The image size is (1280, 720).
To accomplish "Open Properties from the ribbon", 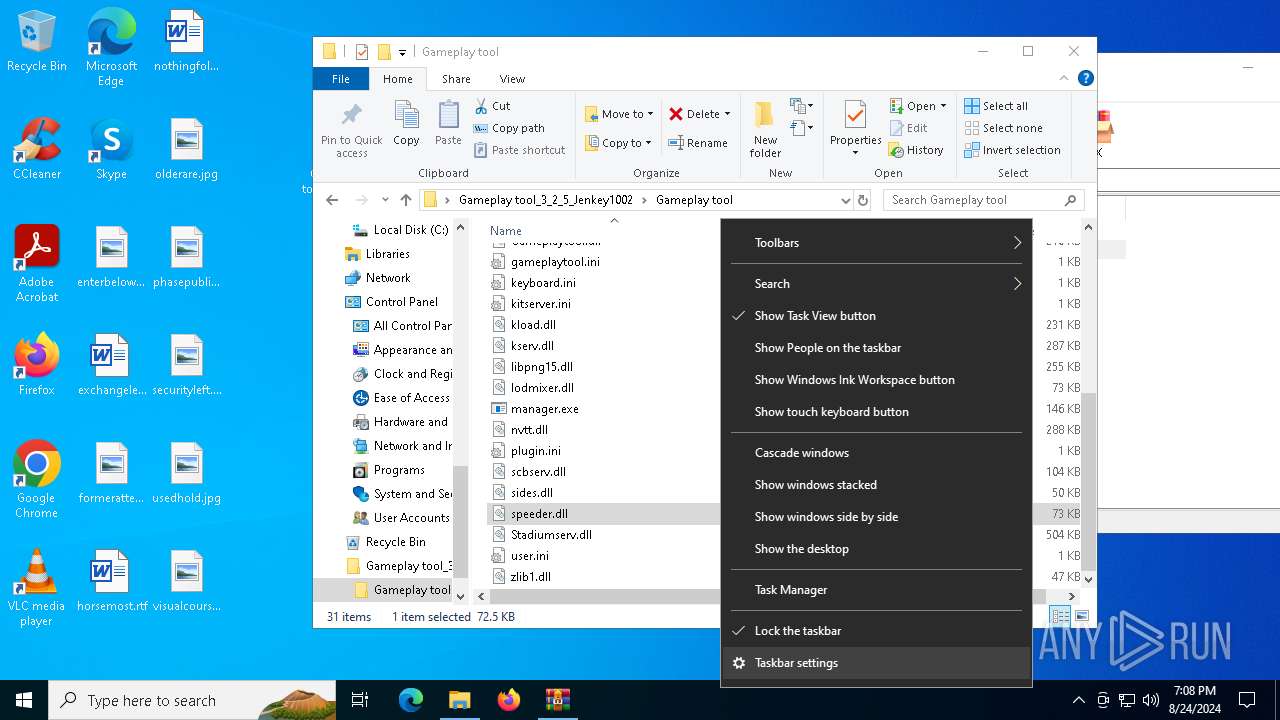I will click(x=855, y=129).
